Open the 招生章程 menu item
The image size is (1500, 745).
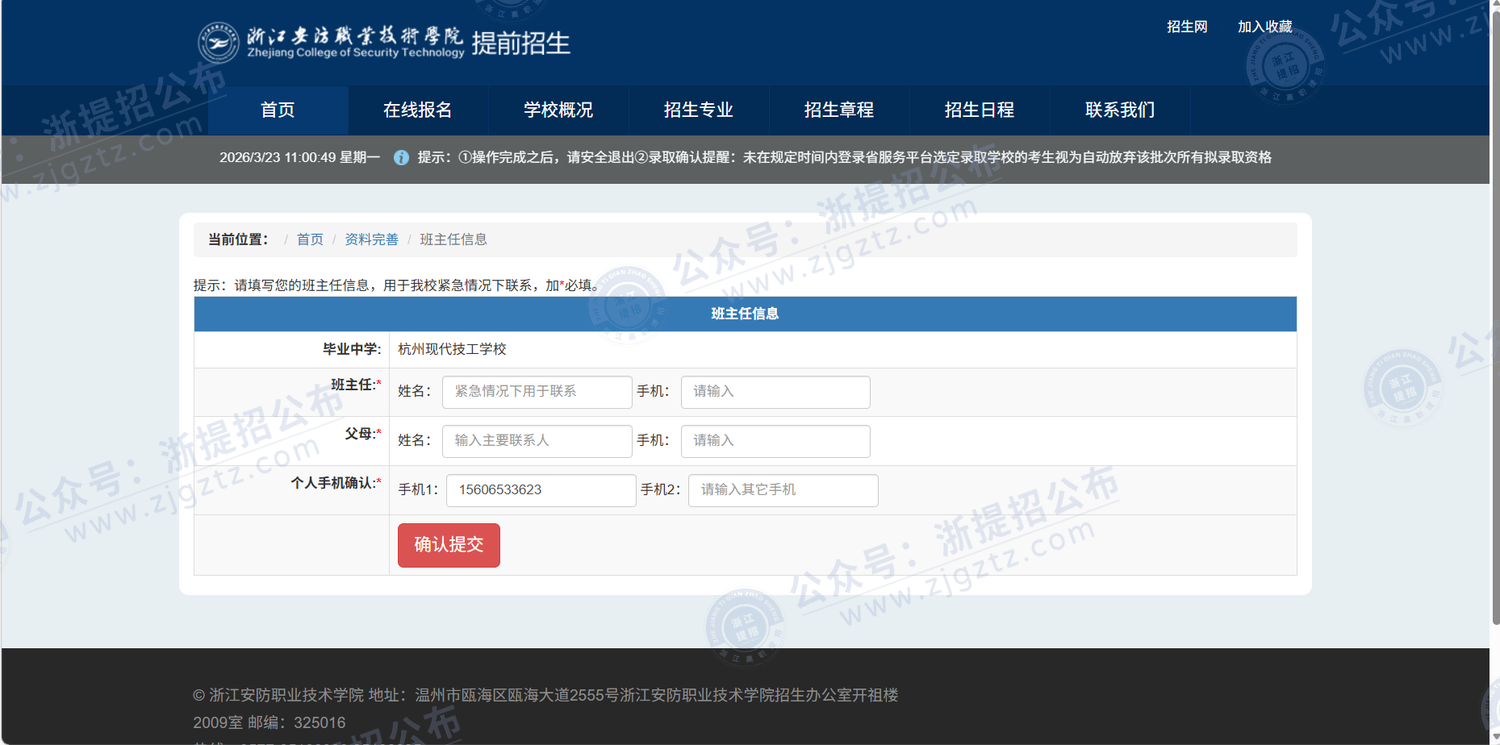click(839, 110)
